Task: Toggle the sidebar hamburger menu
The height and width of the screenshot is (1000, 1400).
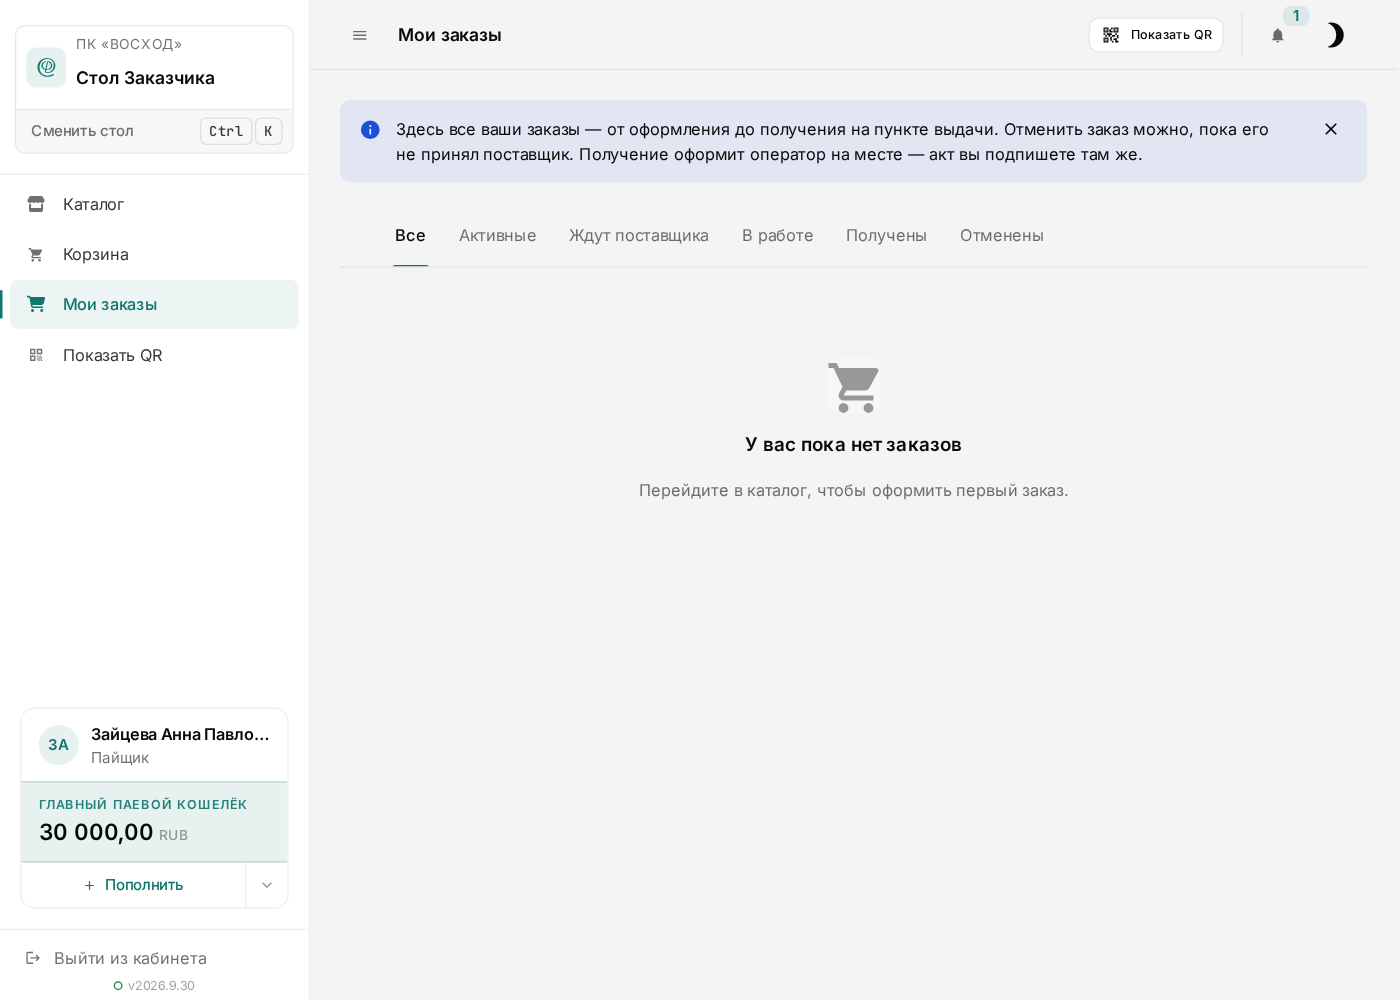Action: [x=360, y=35]
